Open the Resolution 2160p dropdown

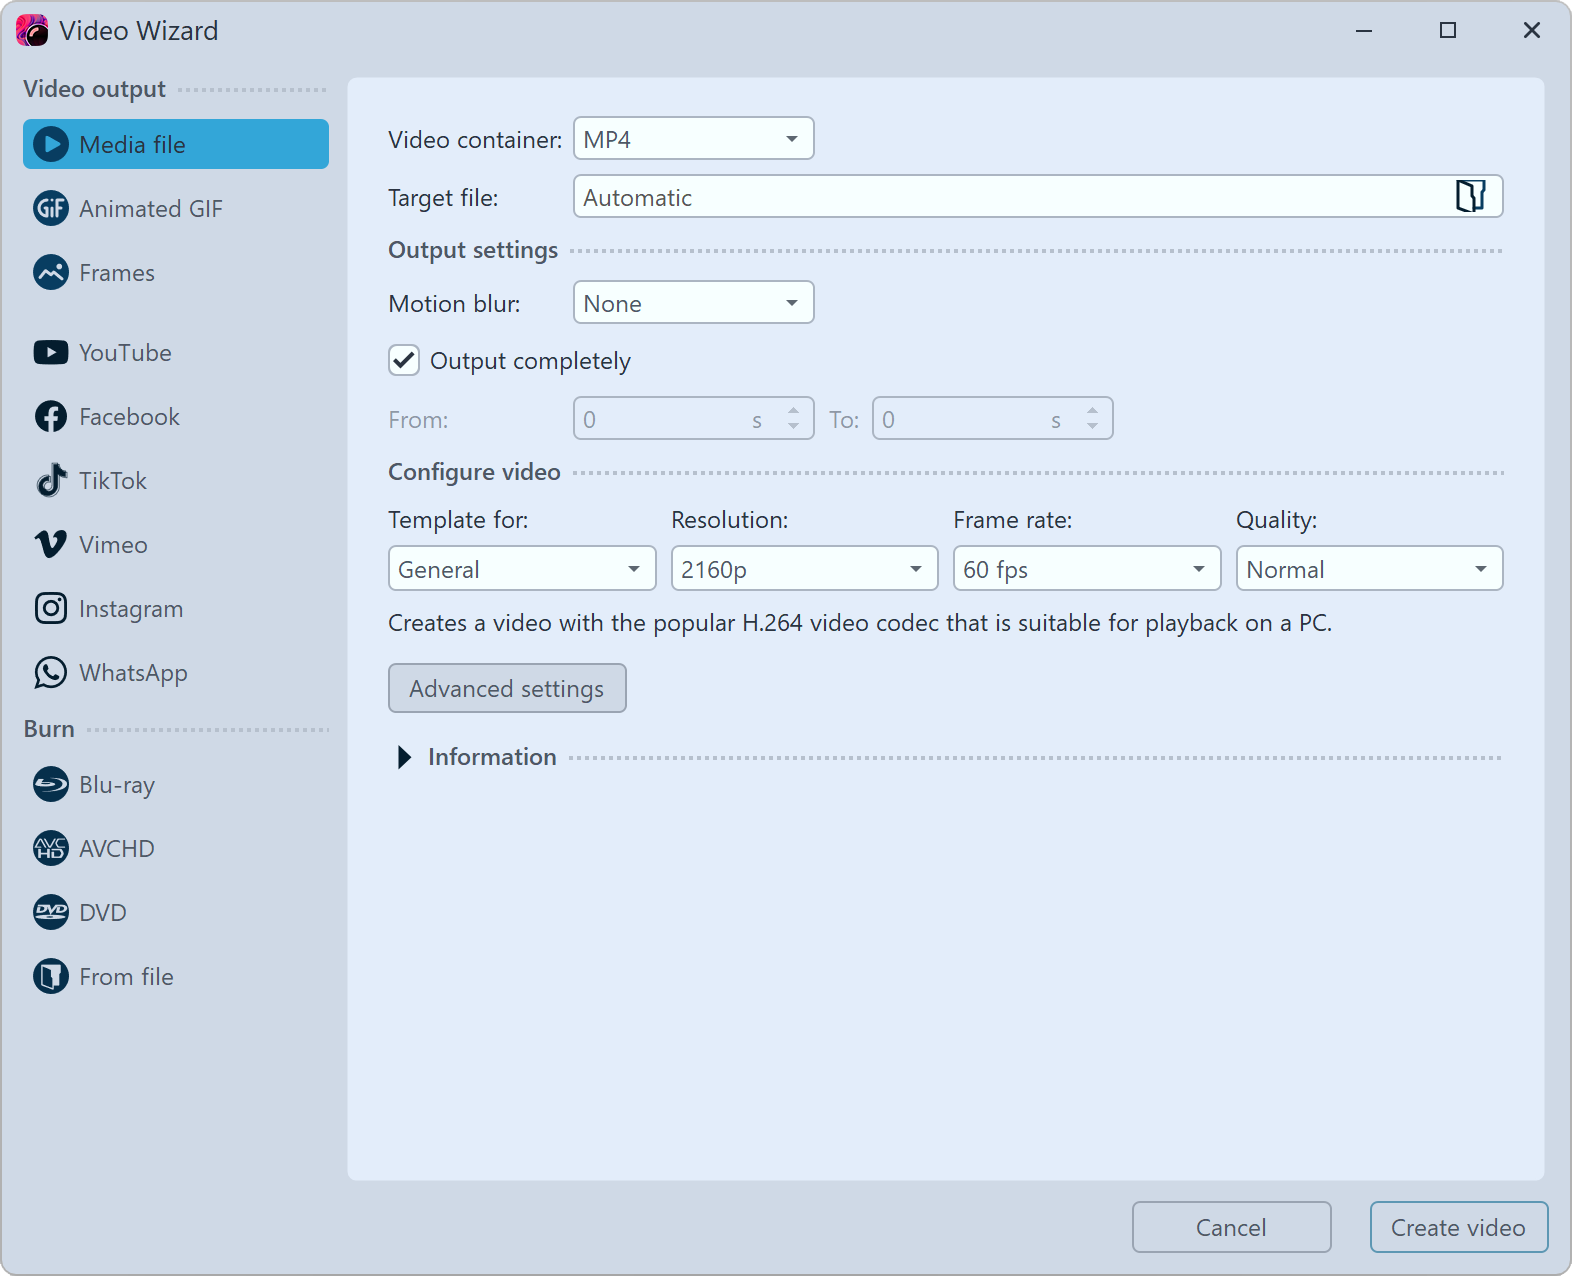click(805, 569)
